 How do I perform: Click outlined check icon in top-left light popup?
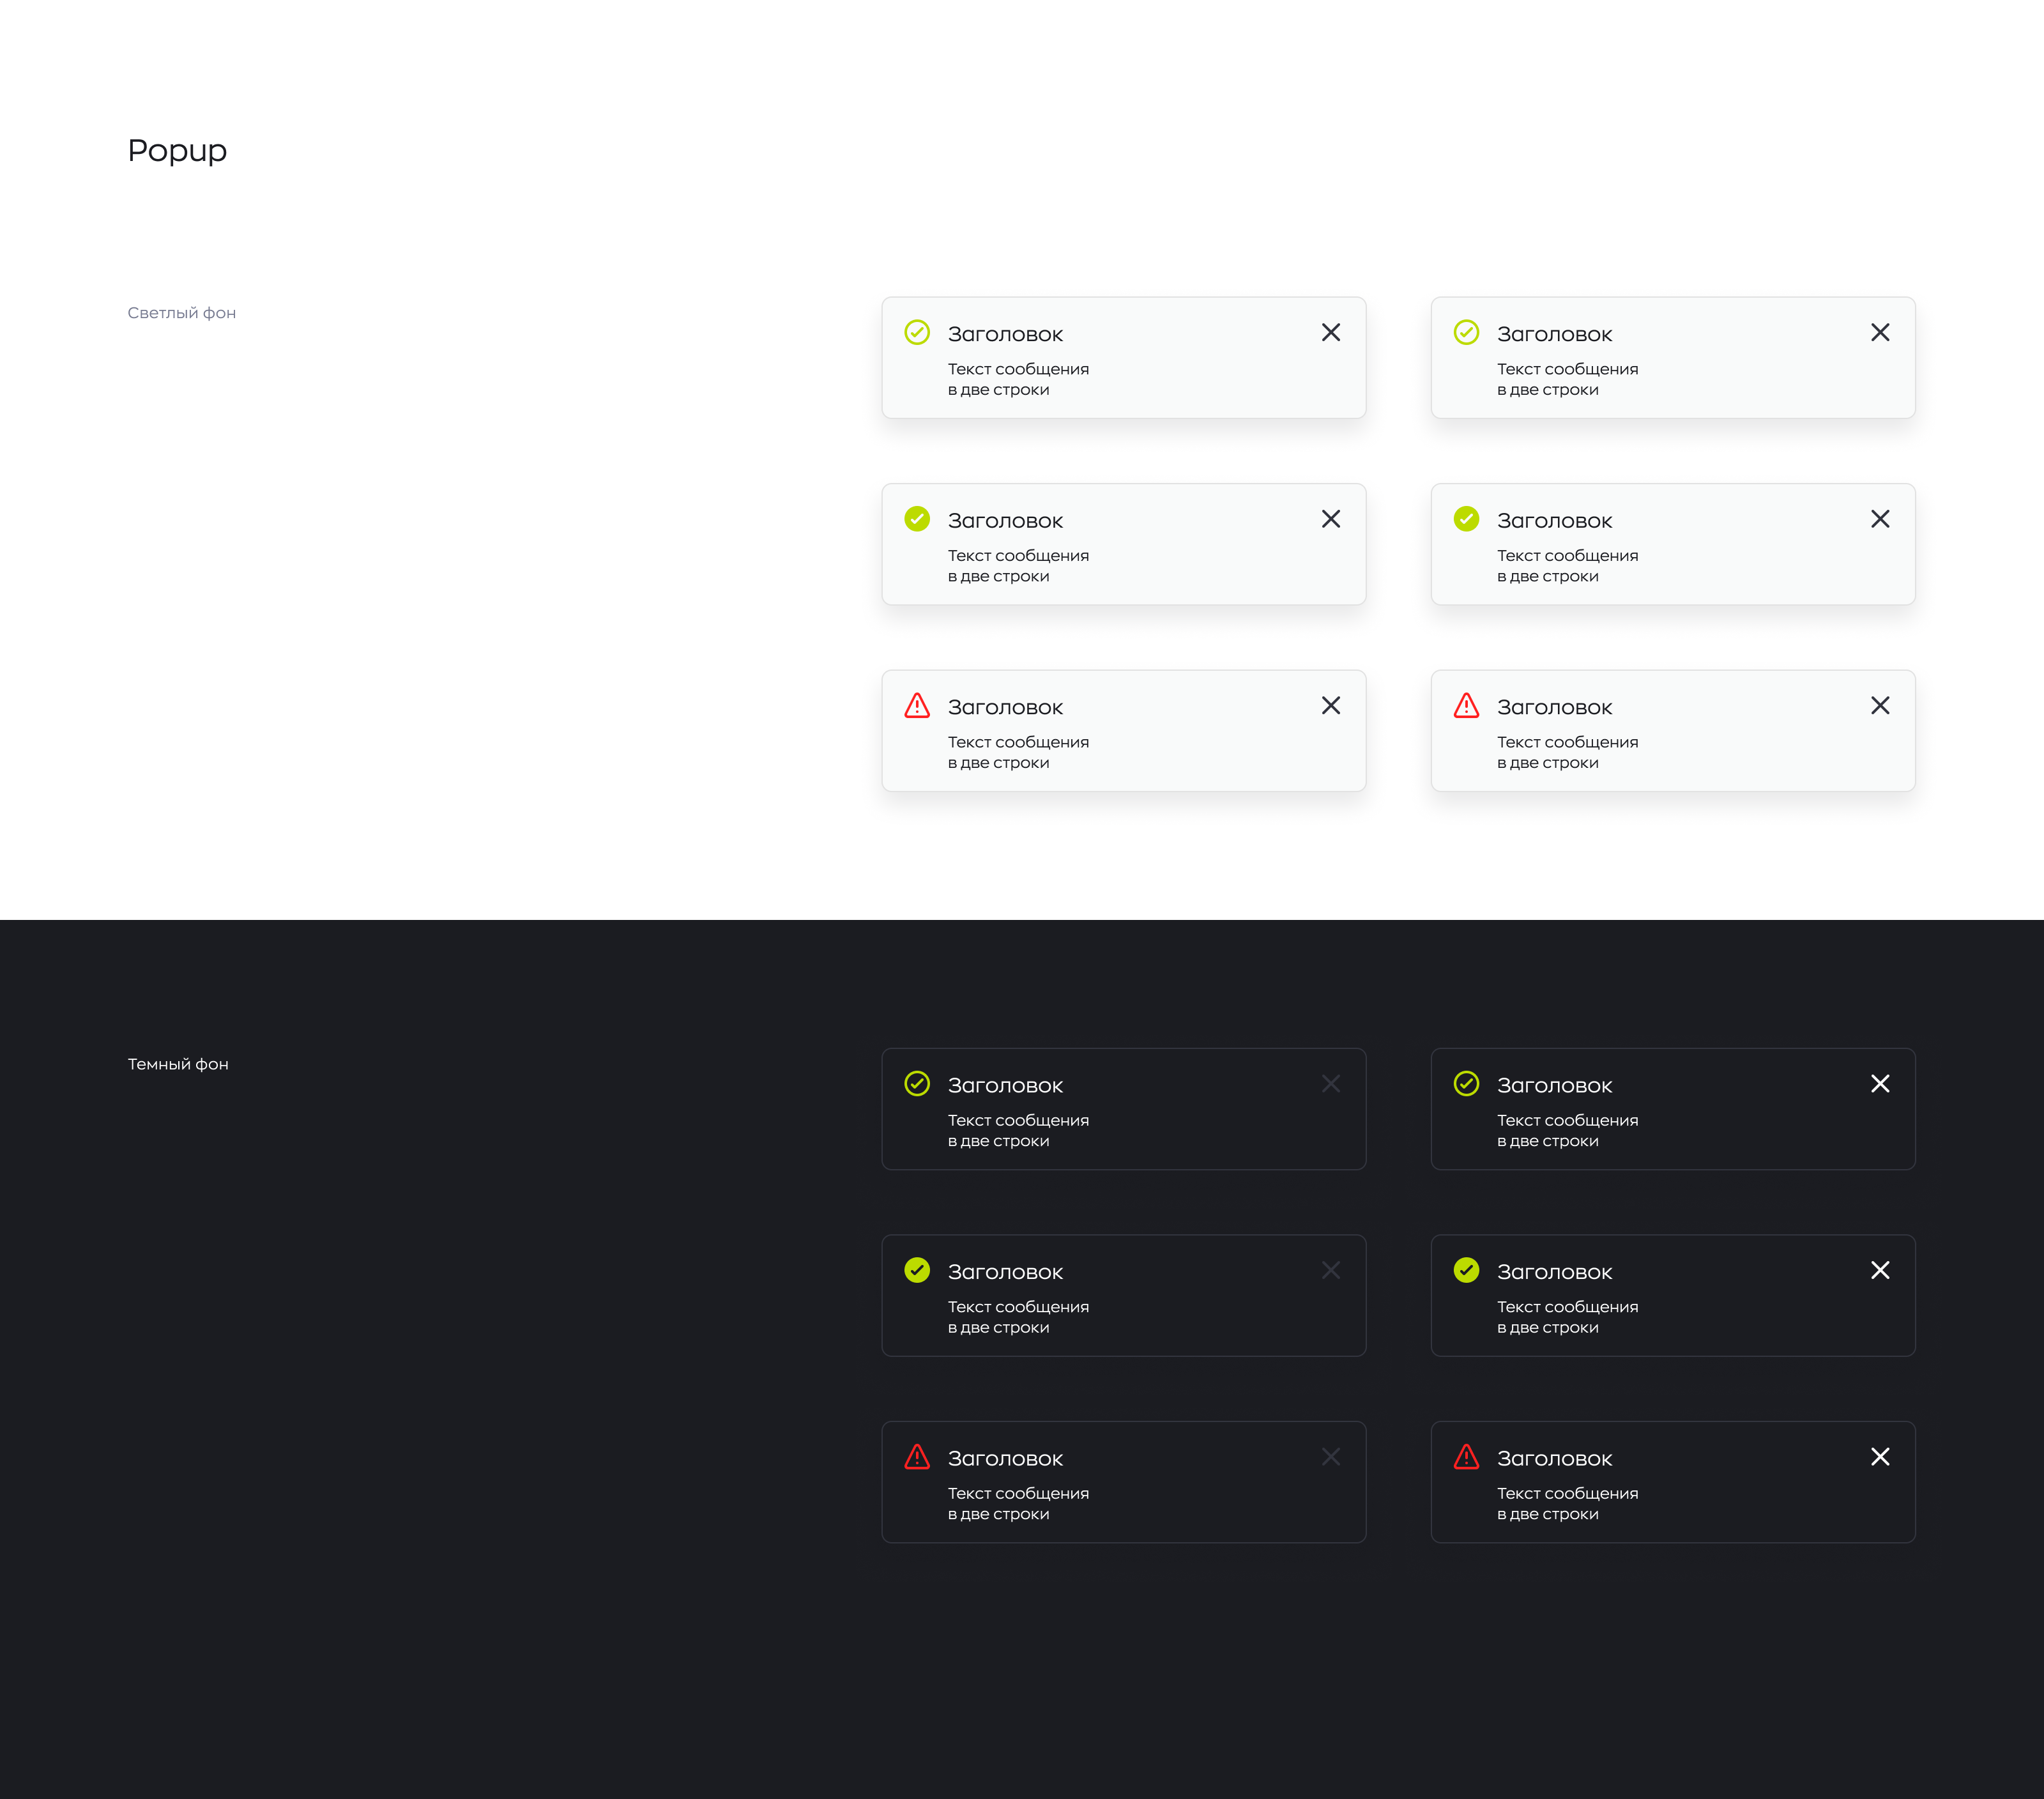[x=916, y=332]
